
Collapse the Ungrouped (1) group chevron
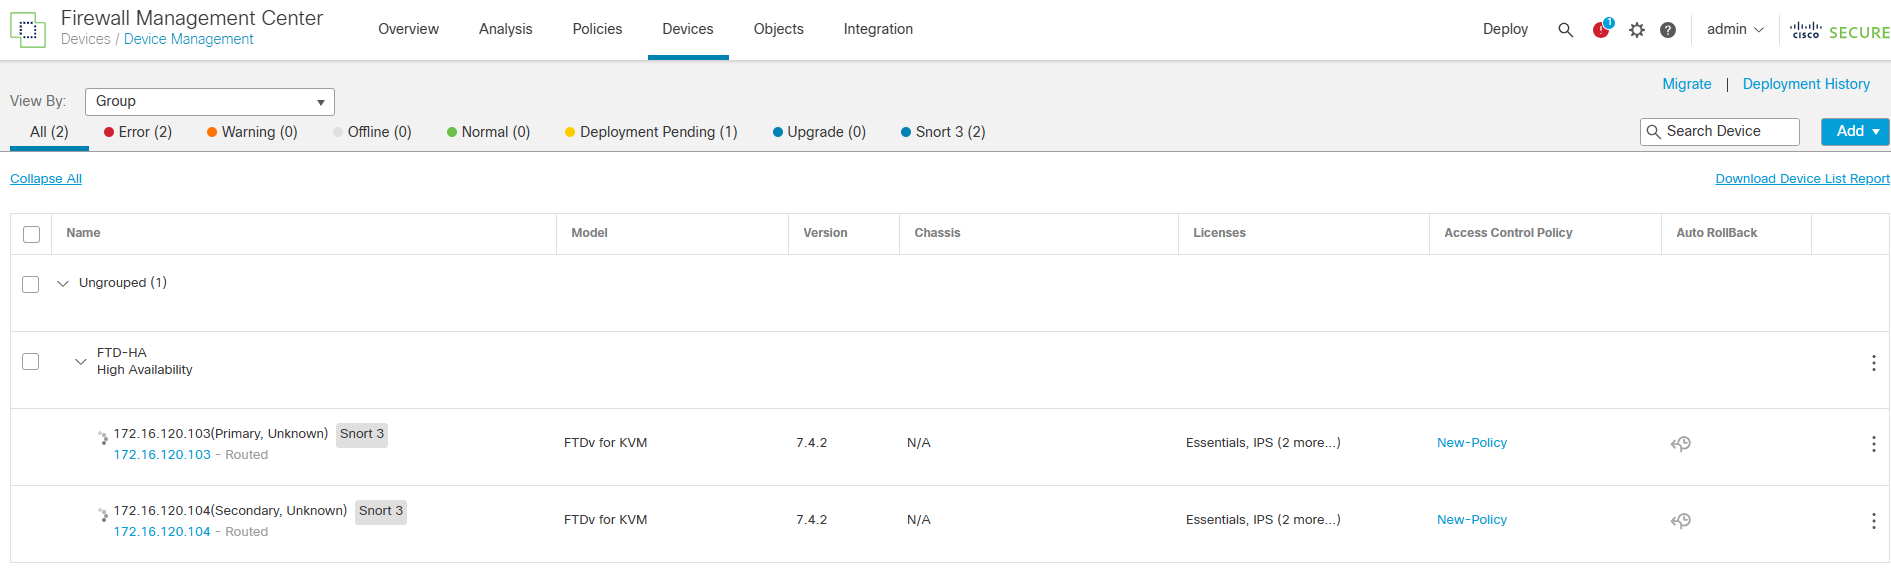coord(63,284)
